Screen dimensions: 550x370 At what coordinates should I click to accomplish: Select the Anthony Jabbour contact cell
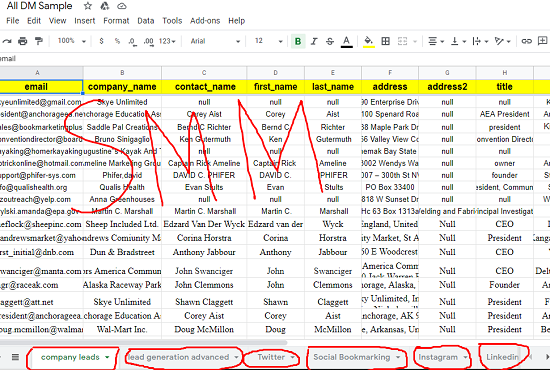204,252
